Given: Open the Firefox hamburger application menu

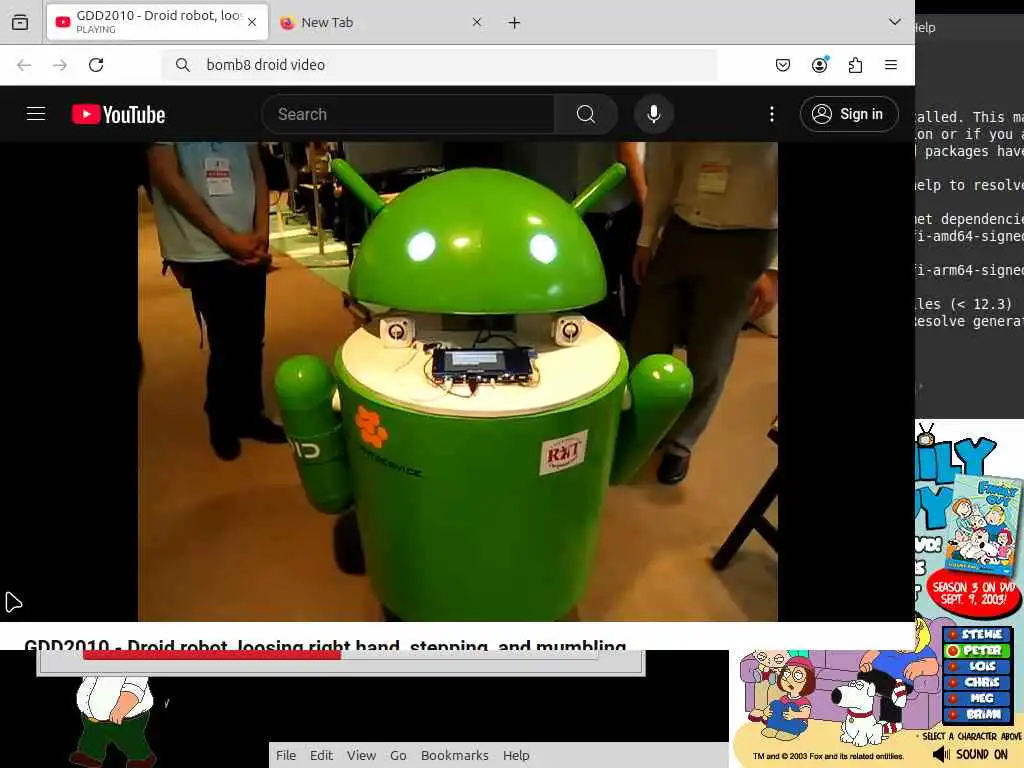Looking at the screenshot, I should pos(891,65).
